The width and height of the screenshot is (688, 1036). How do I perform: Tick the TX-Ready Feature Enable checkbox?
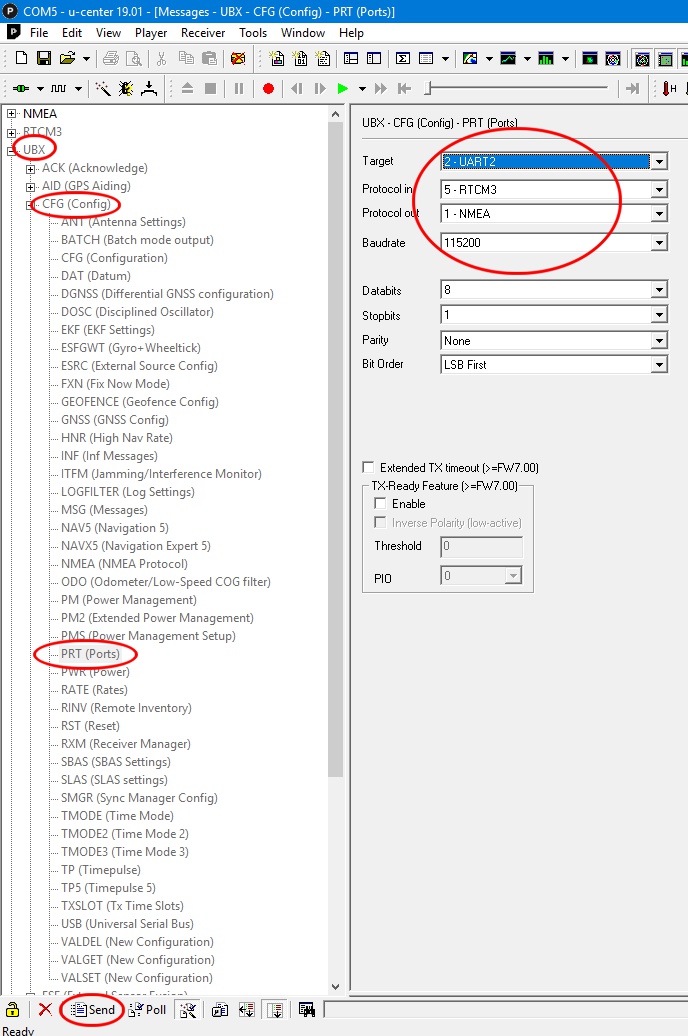[380, 503]
